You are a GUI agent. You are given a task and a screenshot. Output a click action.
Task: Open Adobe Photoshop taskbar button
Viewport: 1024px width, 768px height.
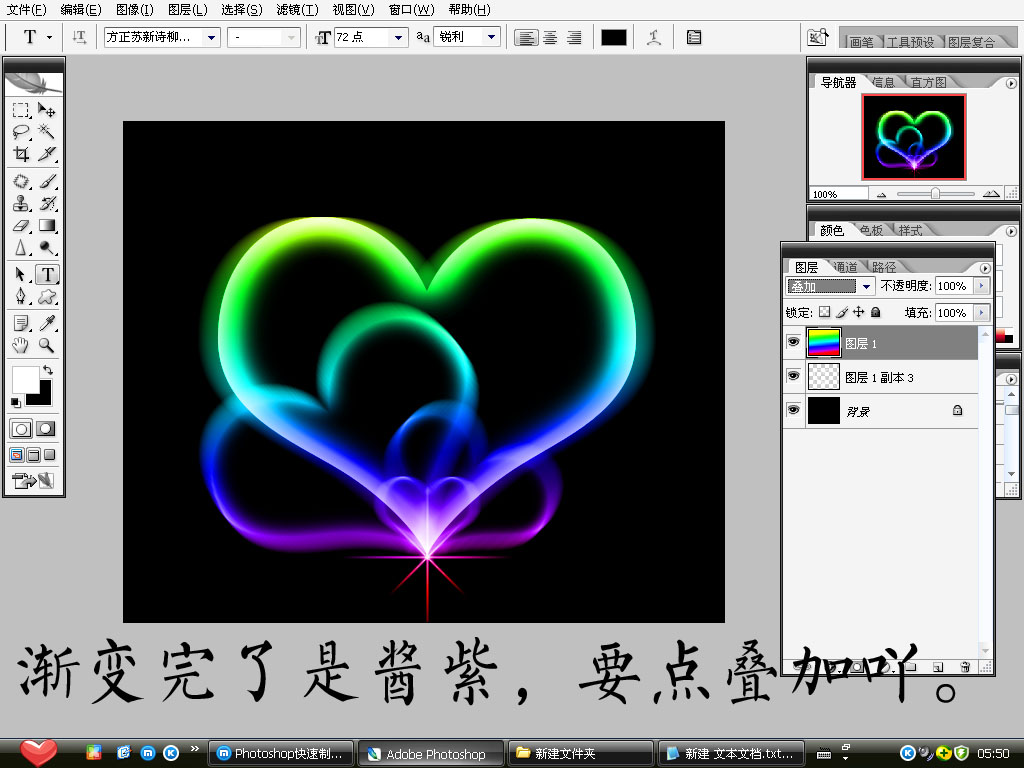pos(431,754)
